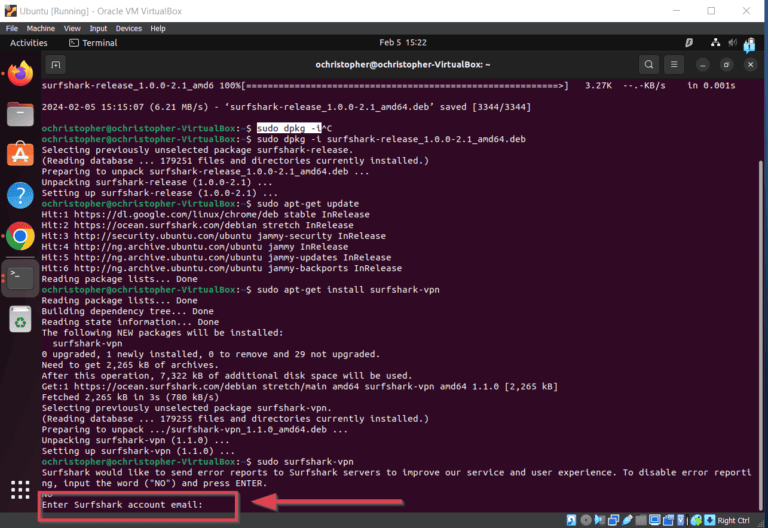Screen dimensions: 768x528
Task: Open the VirtualBox Devices menu
Action: click(128, 29)
